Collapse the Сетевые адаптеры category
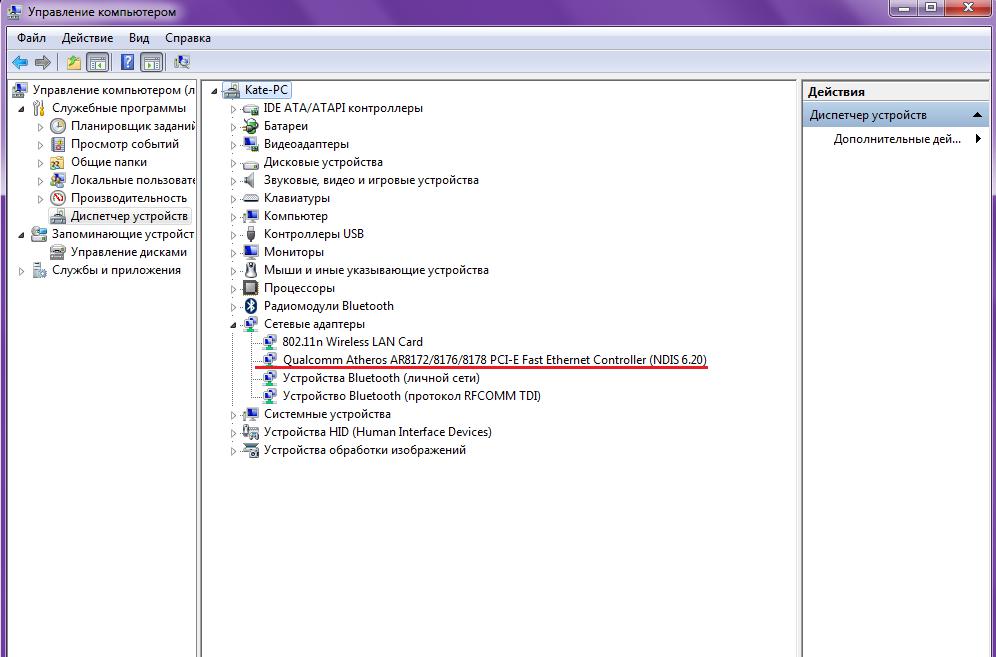The width and height of the screenshot is (996, 657). tap(233, 325)
